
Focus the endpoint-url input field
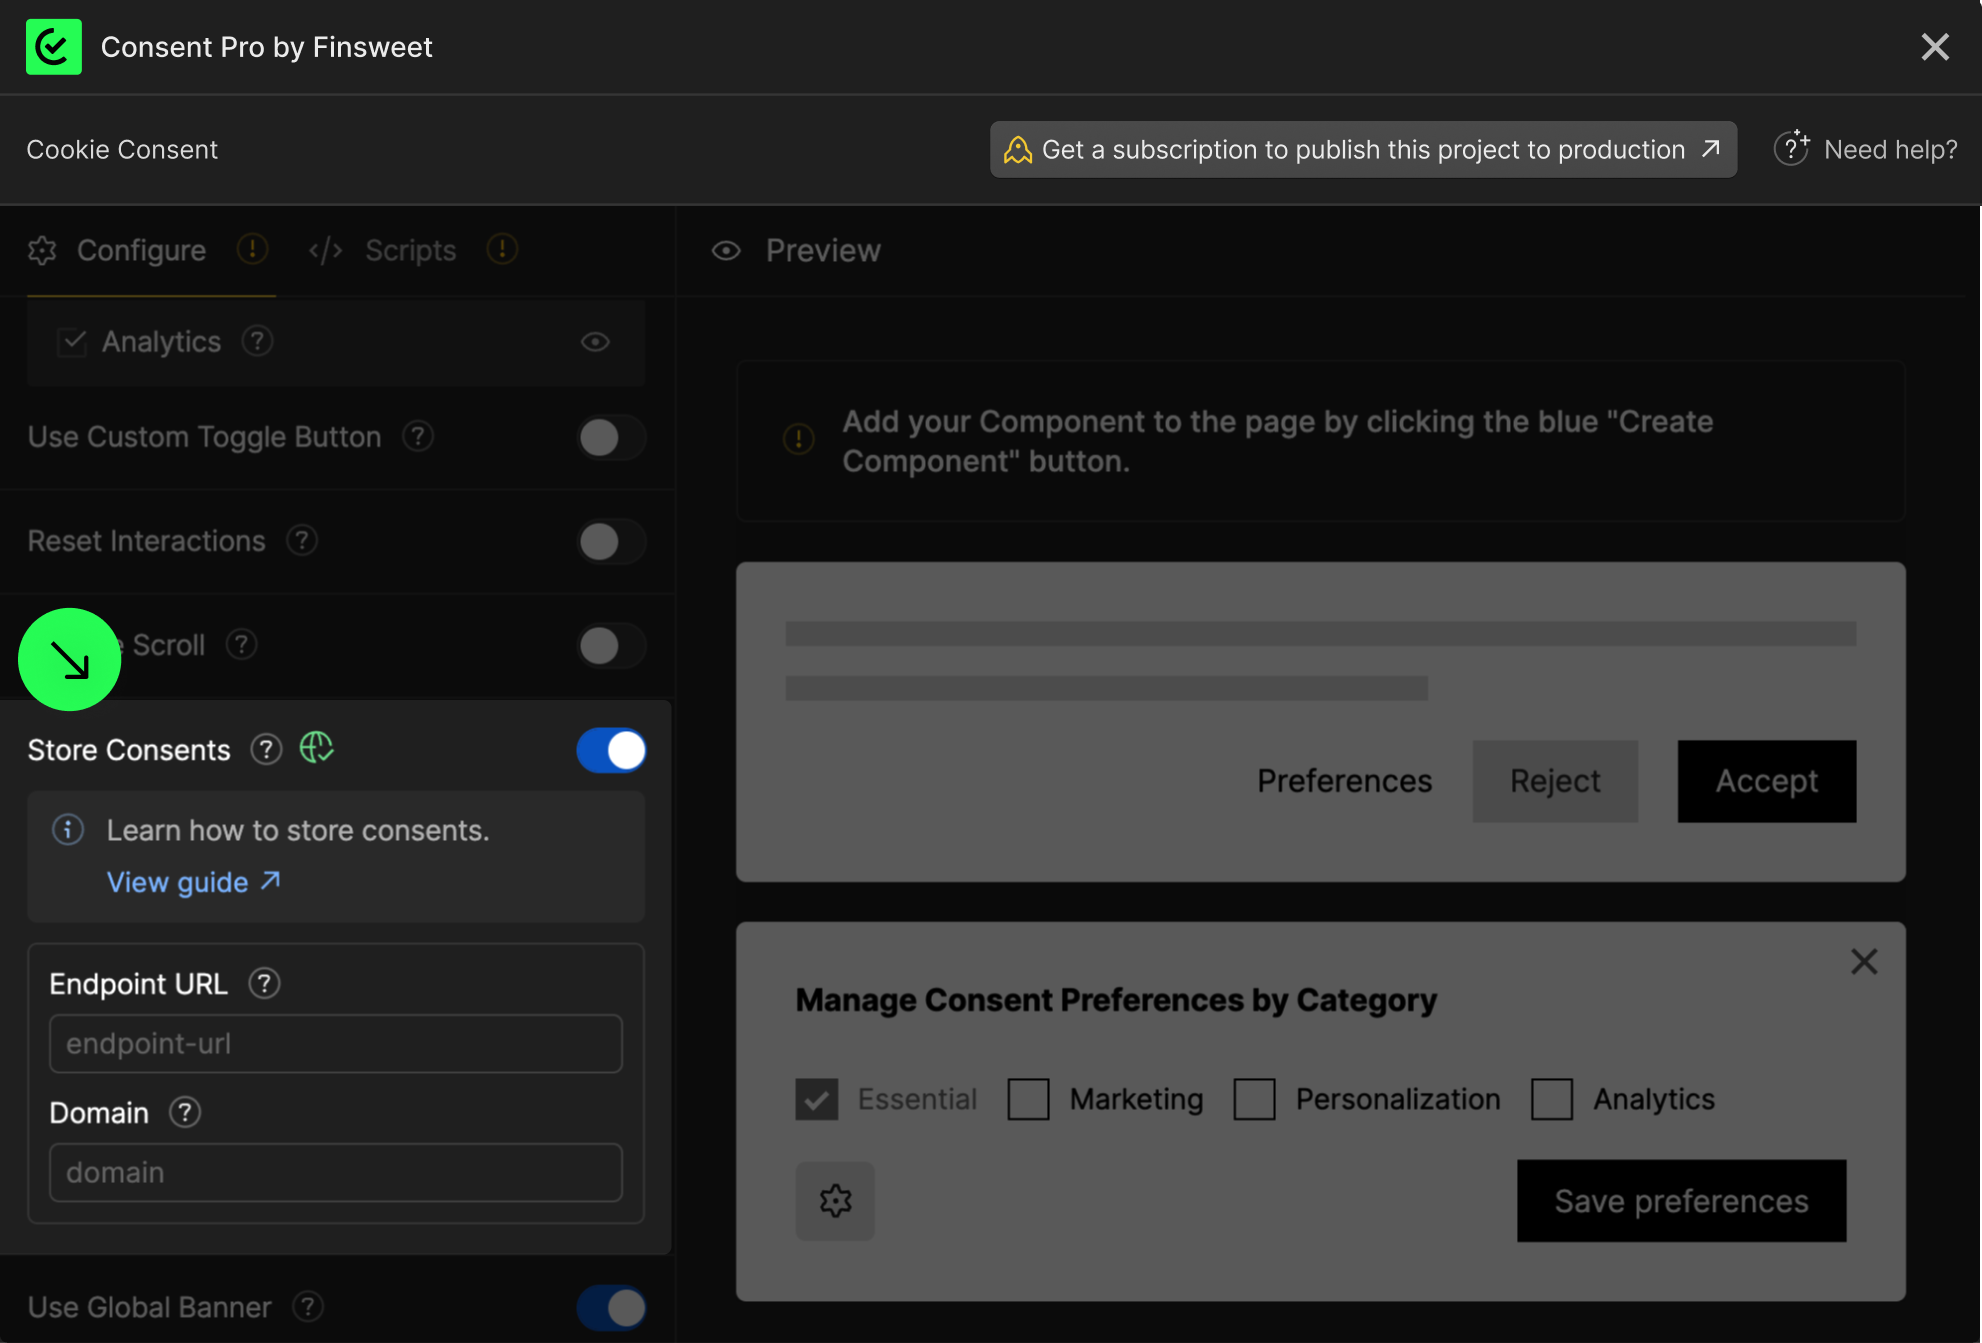pyautogui.click(x=336, y=1044)
